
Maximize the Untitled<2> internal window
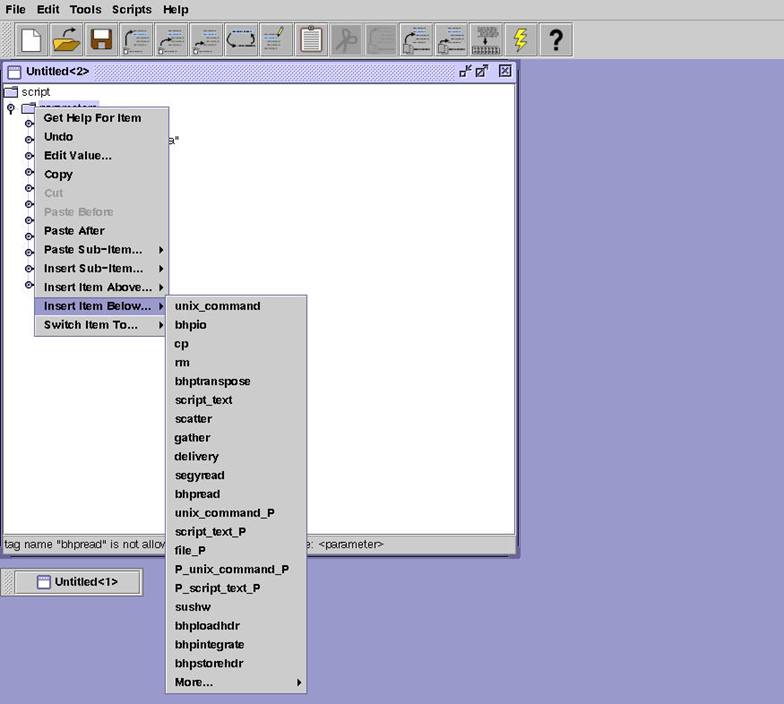(x=482, y=71)
